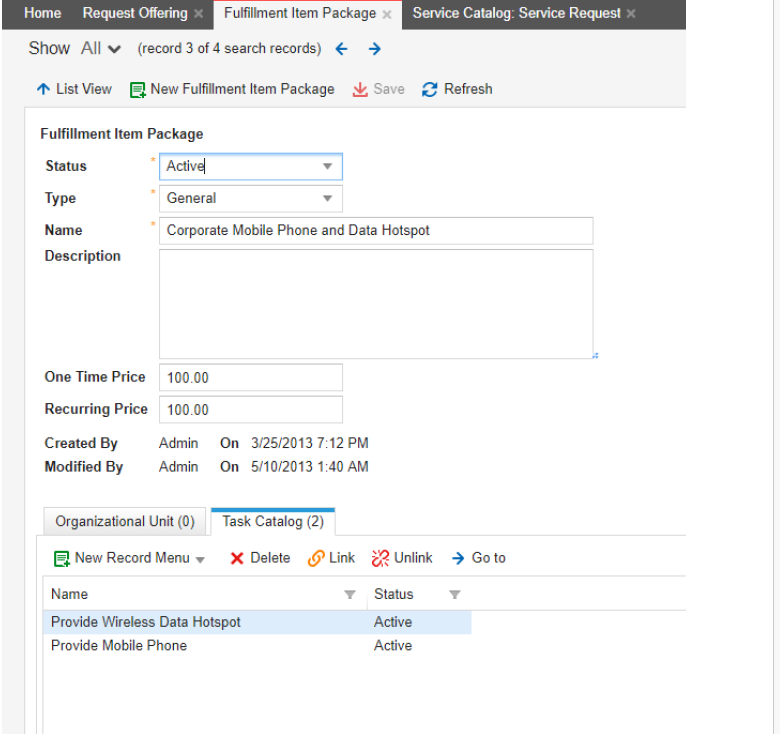The image size is (780, 734).
Task: Click the Go to arrow icon
Action: (x=458, y=558)
